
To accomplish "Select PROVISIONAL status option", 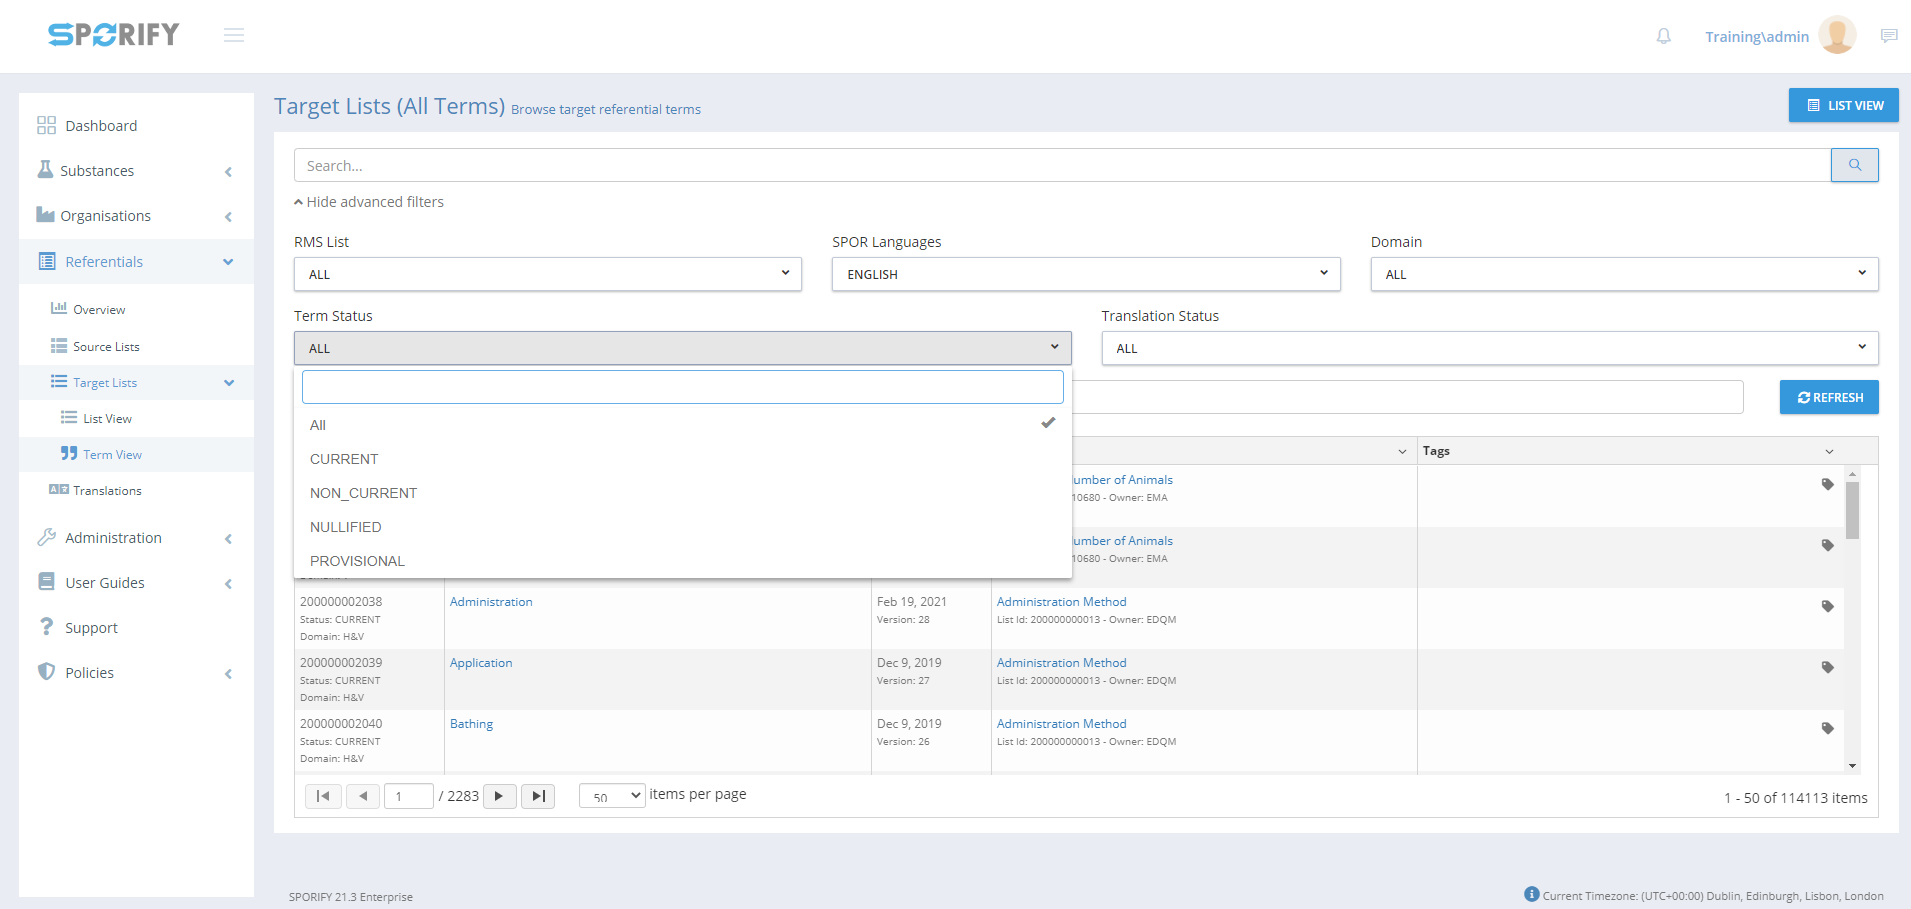I will pyautogui.click(x=357, y=561).
